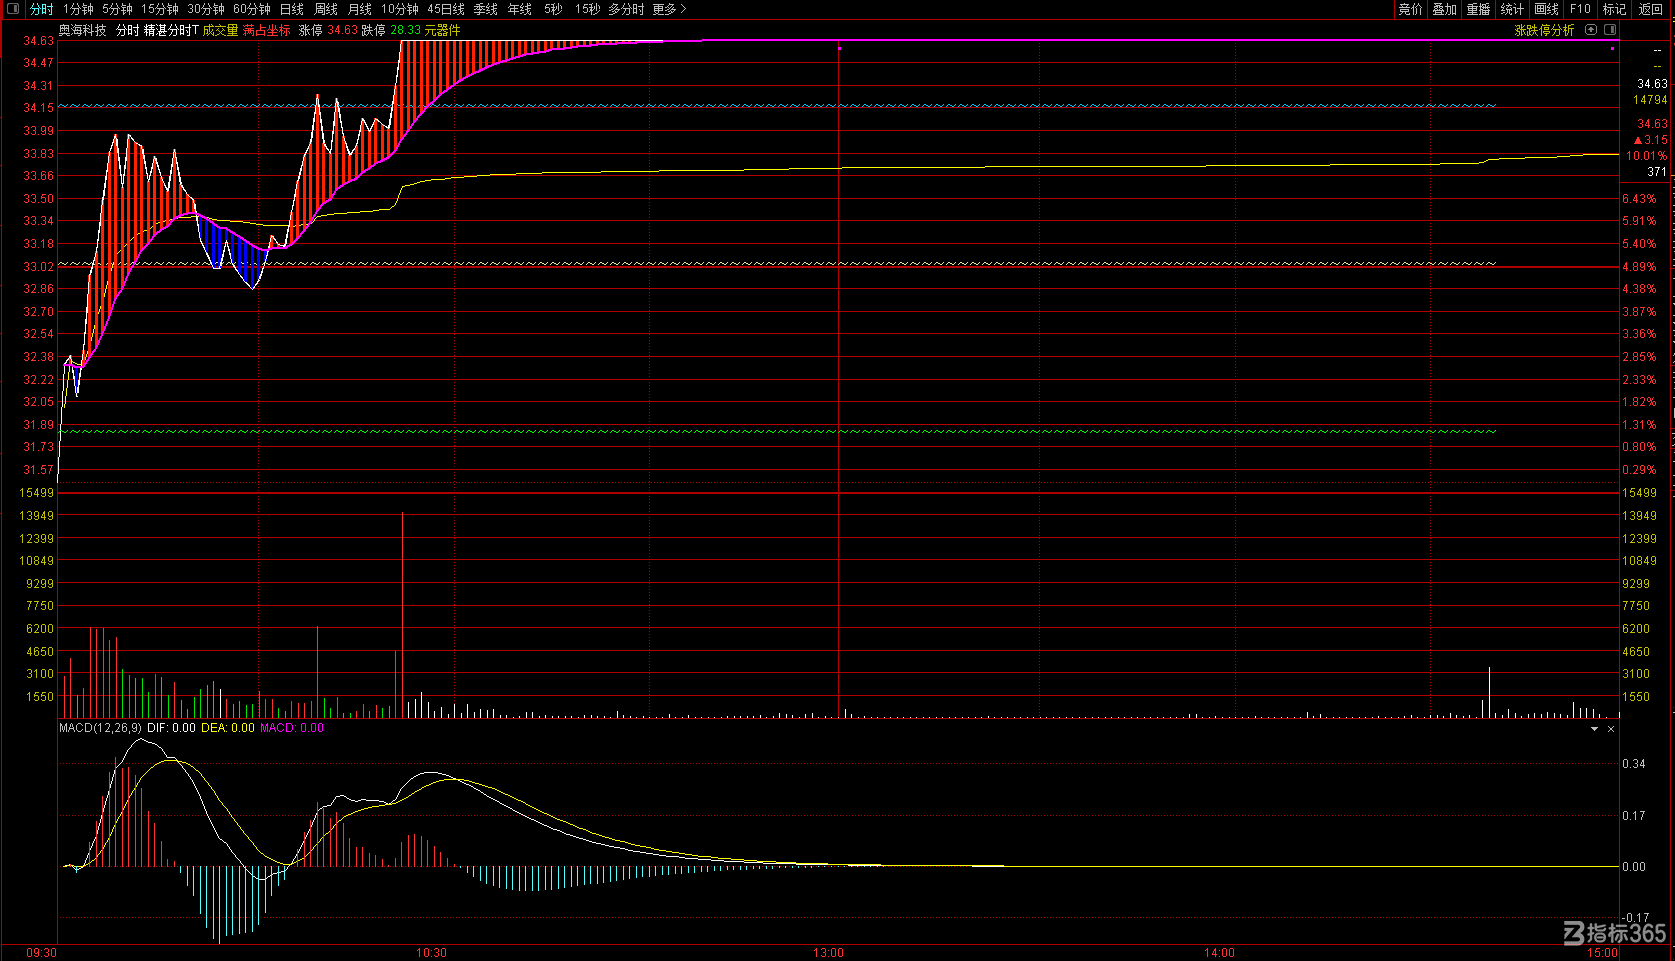Click the 6.43% right axis label
The width and height of the screenshot is (1675, 961).
coord(1639,199)
